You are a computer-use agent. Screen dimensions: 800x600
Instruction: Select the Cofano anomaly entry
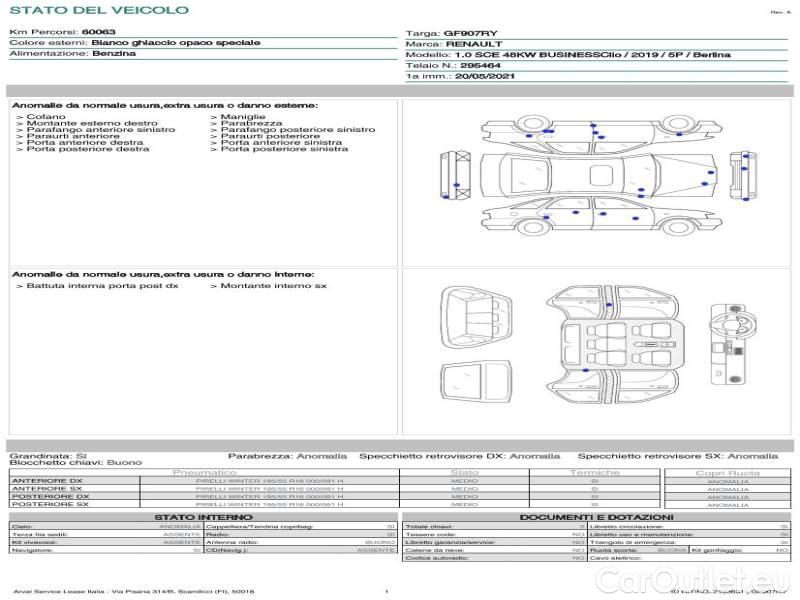tap(44, 117)
